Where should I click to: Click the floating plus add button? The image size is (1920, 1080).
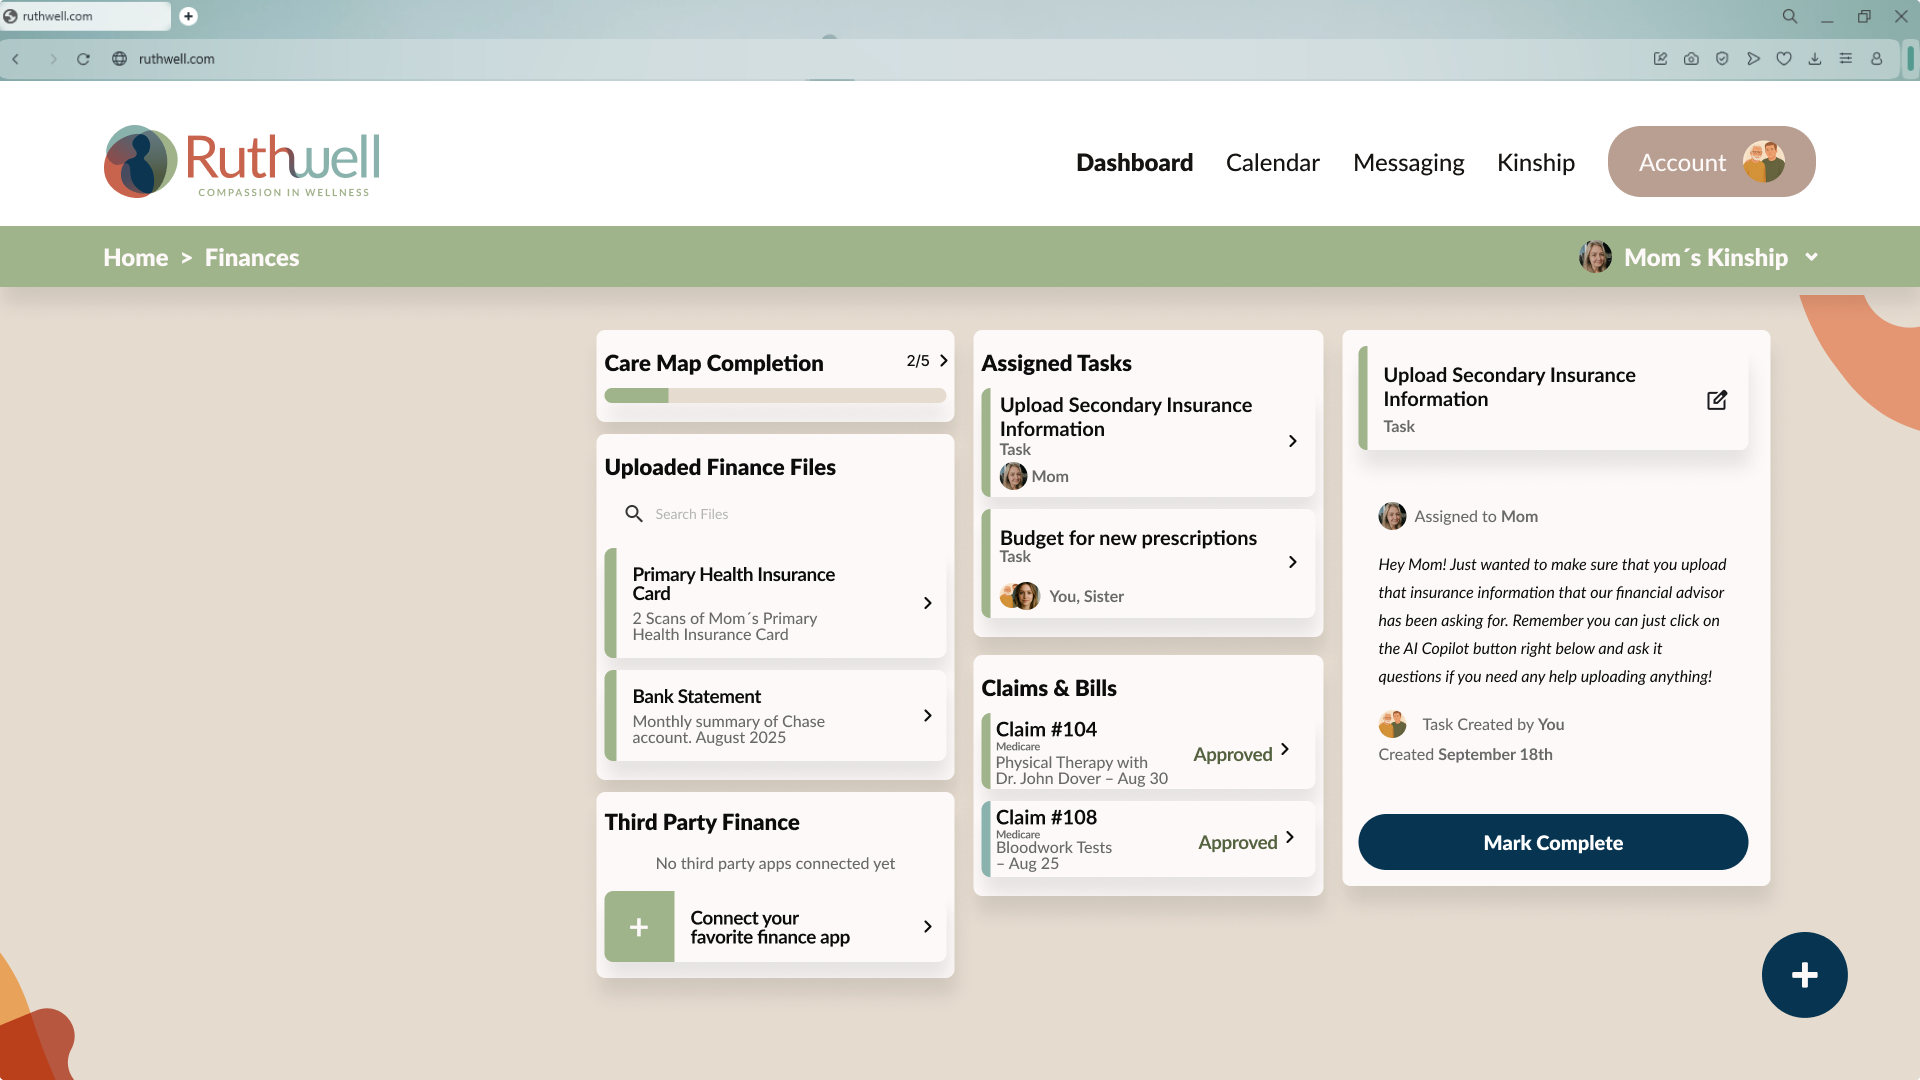(x=1804, y=975)
